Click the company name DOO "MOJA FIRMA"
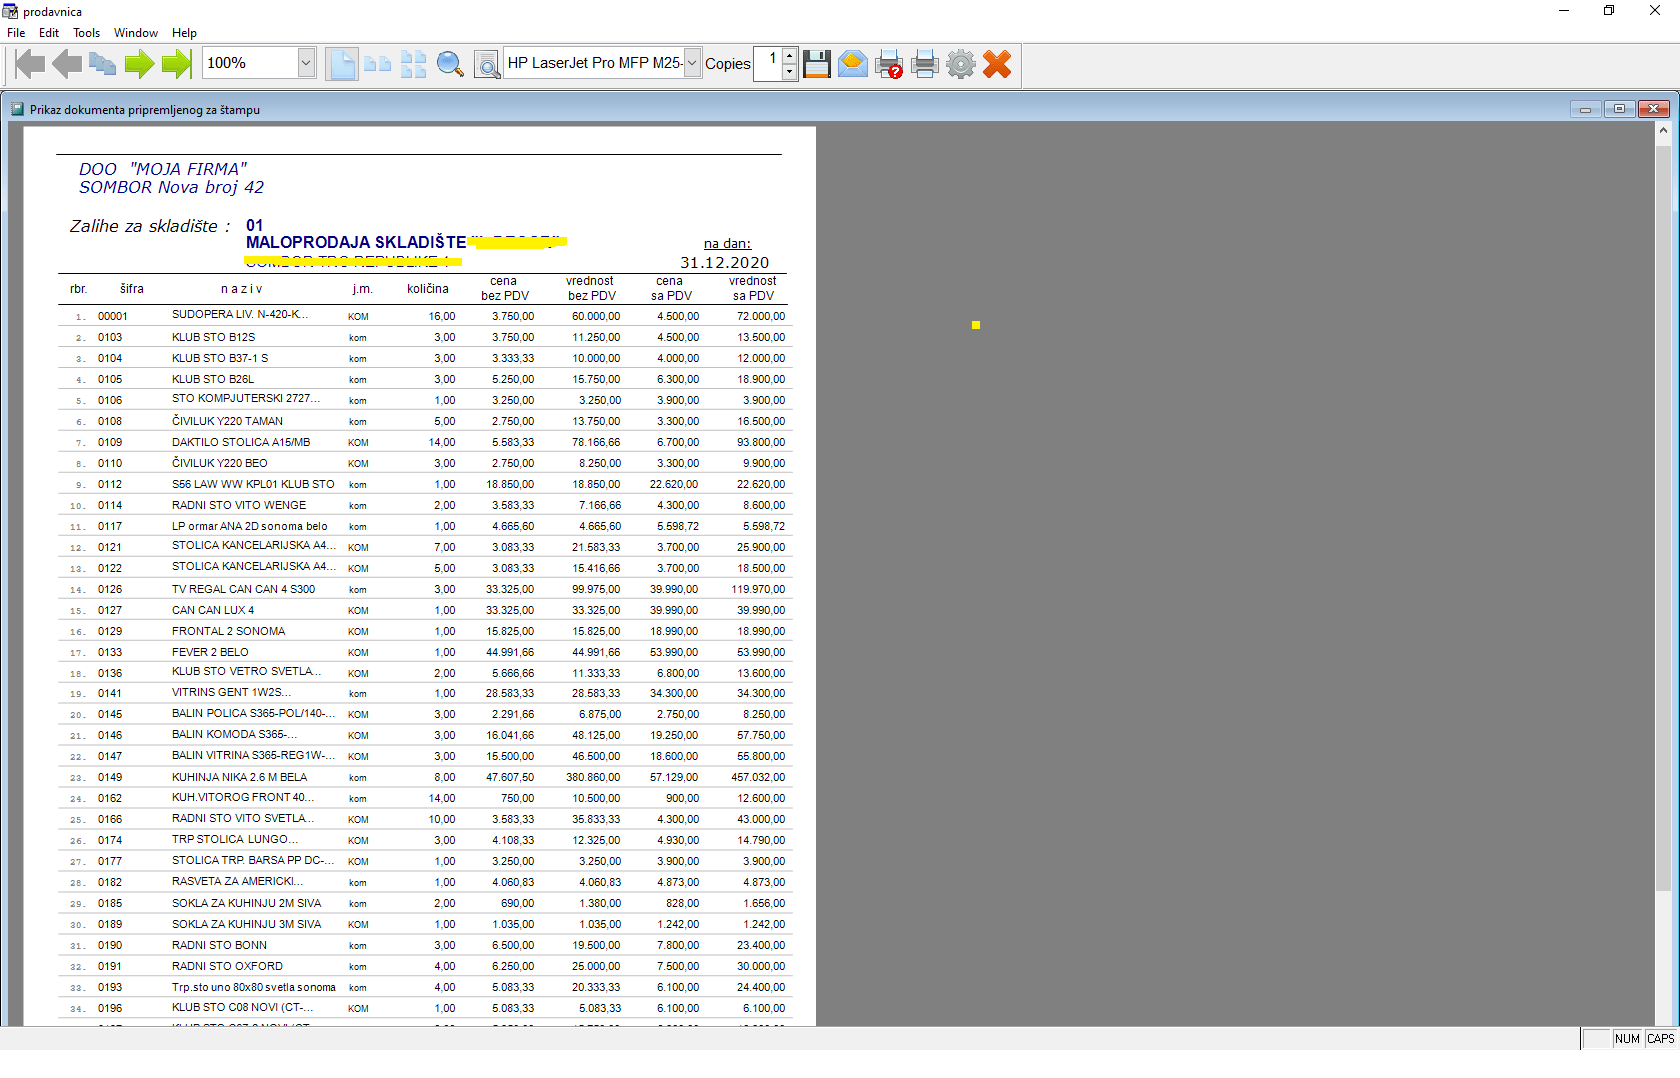Image resolution: width=1680 pixels, height=1078 pixels. pos(162,169)
